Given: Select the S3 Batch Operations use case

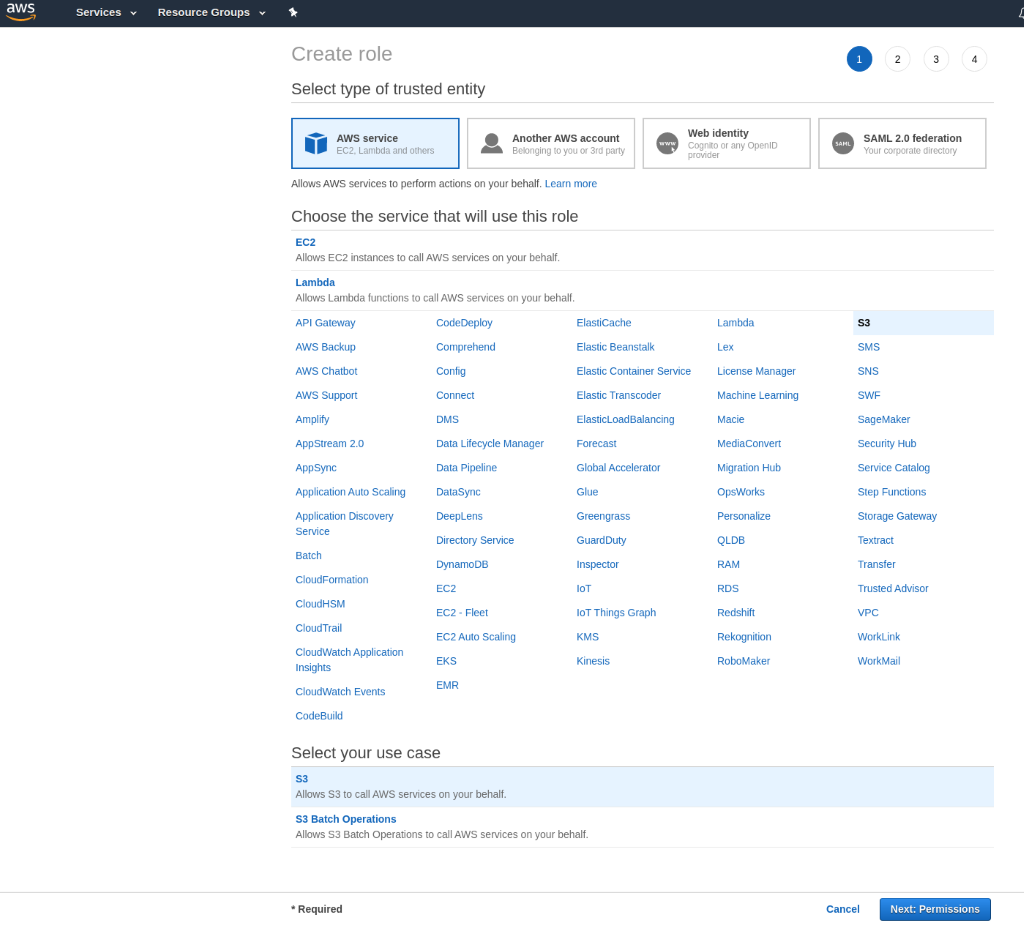Looking at the screenshot, I should pos(345,819).
